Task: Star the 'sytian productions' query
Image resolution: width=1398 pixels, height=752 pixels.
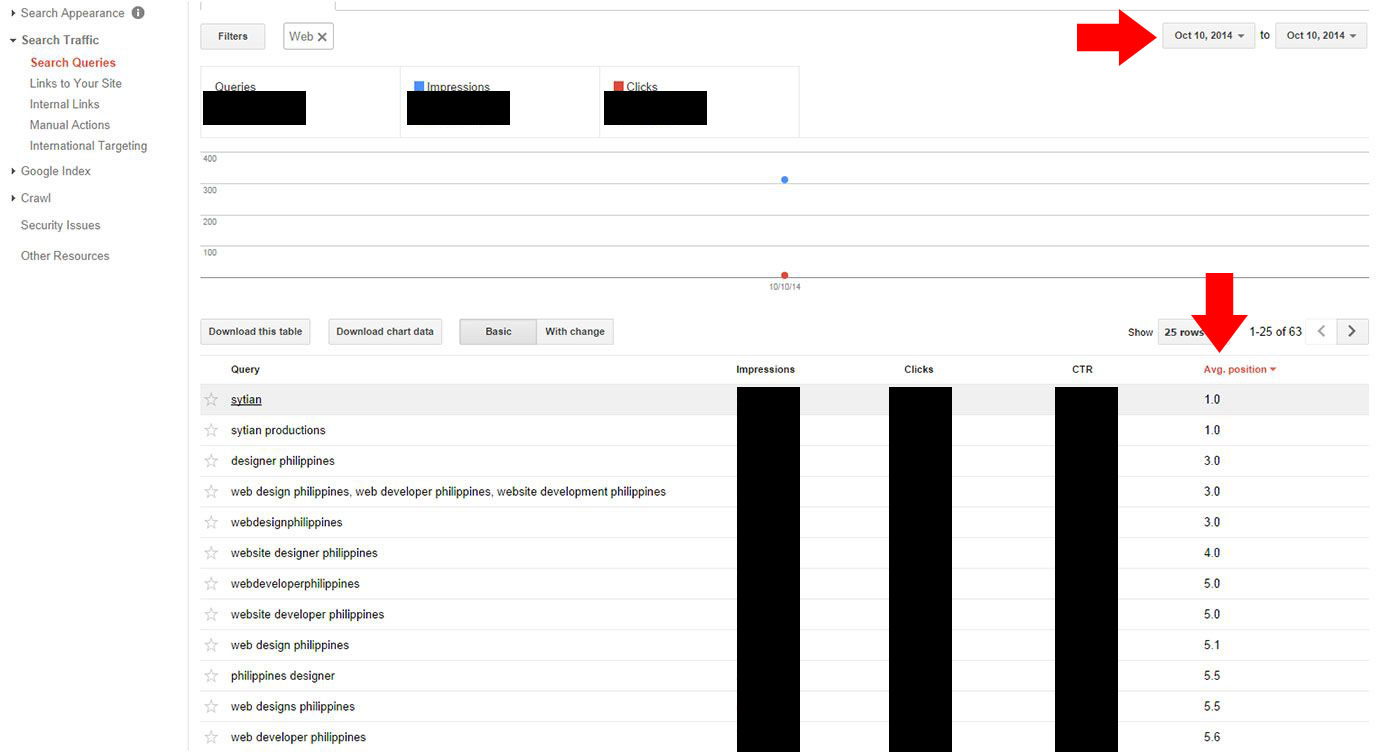Action: click(x=211, y=431)
